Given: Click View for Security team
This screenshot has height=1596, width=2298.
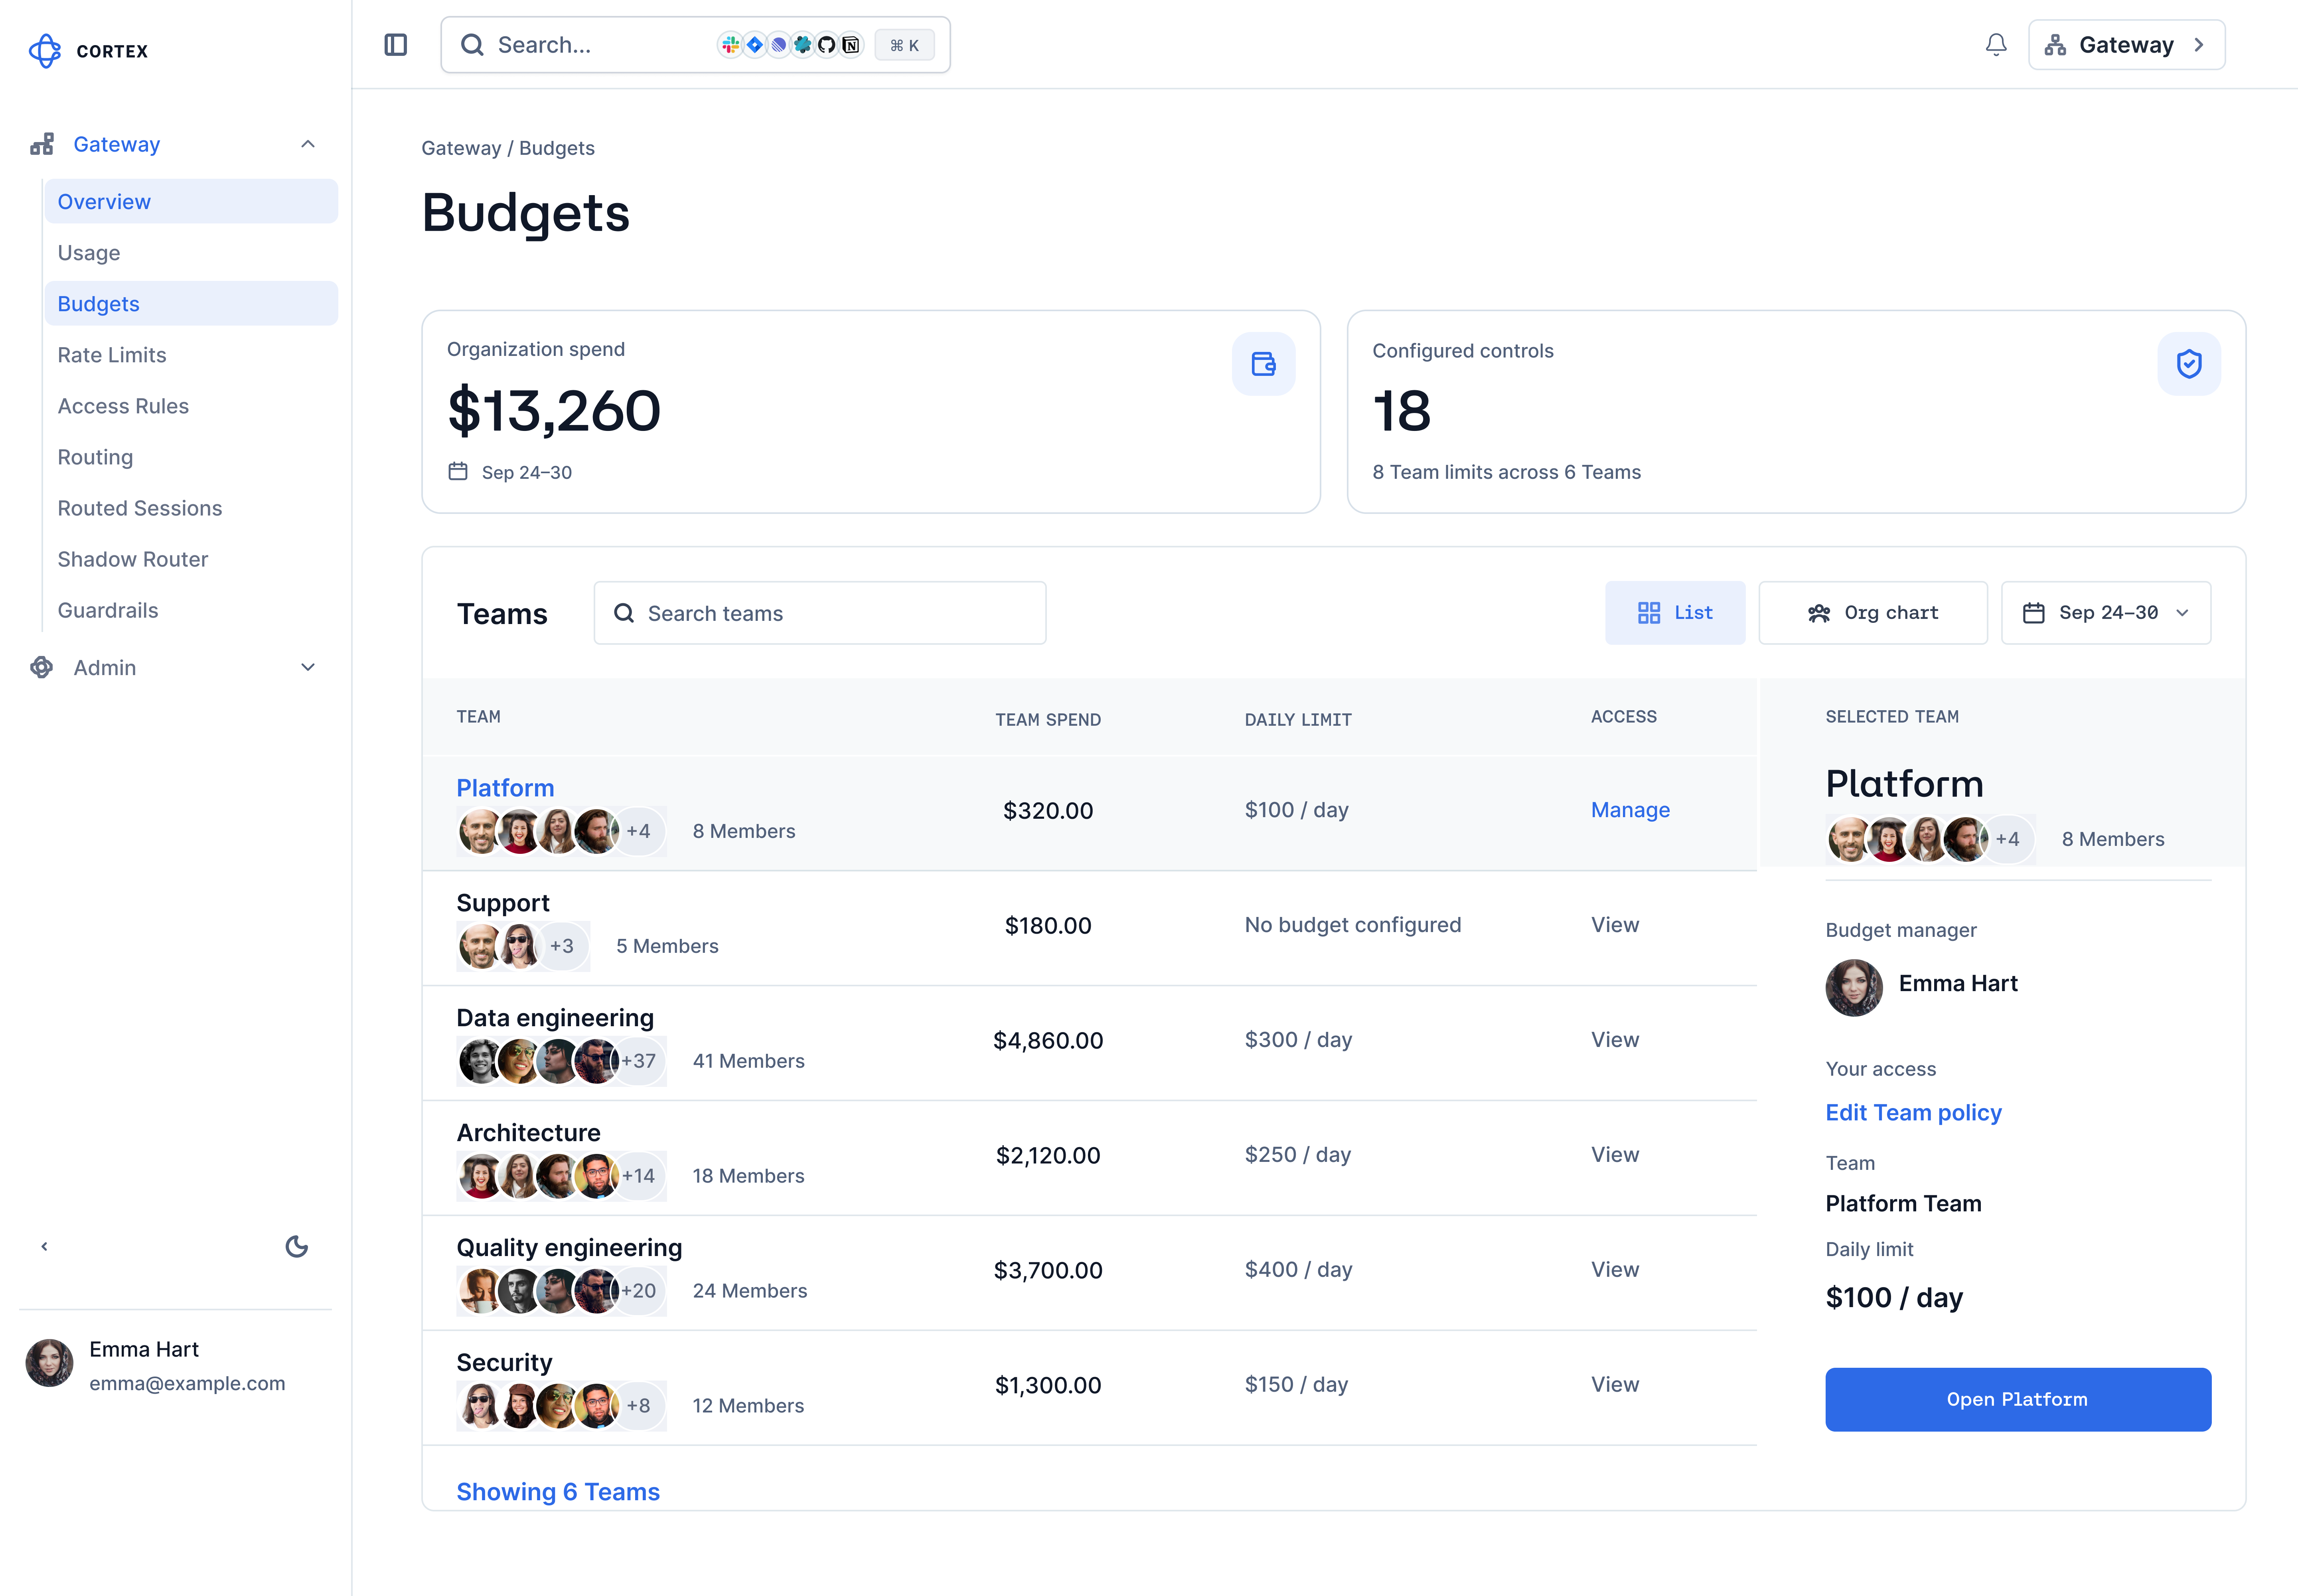Looking at the screenshot, I should [1615, 1385].
